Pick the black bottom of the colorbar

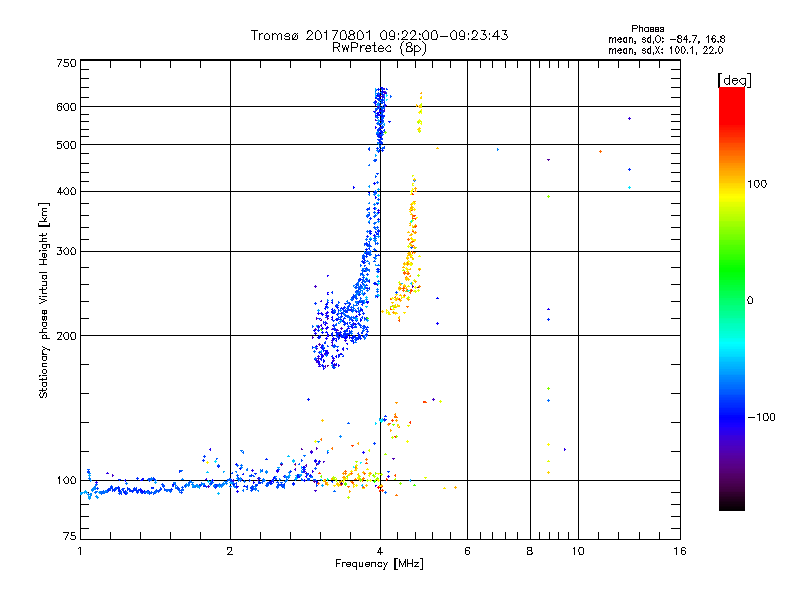pos(732,504)
